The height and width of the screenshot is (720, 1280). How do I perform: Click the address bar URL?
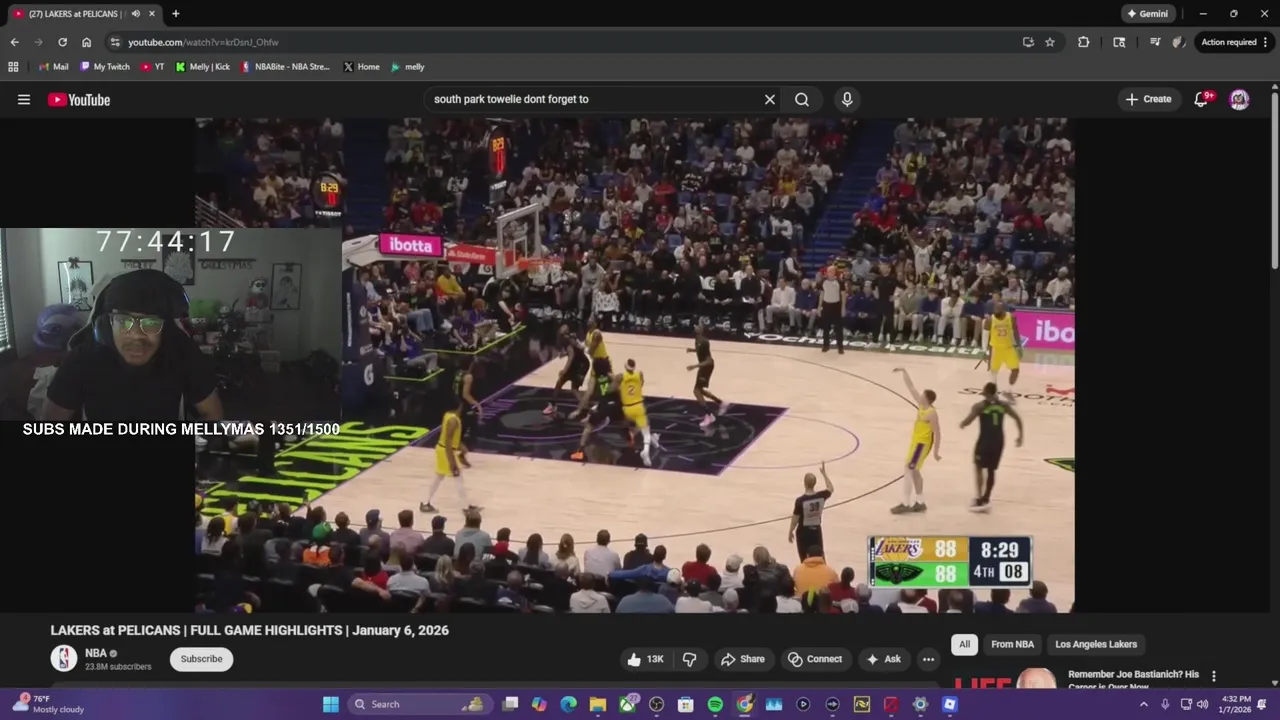coord(203,42)
